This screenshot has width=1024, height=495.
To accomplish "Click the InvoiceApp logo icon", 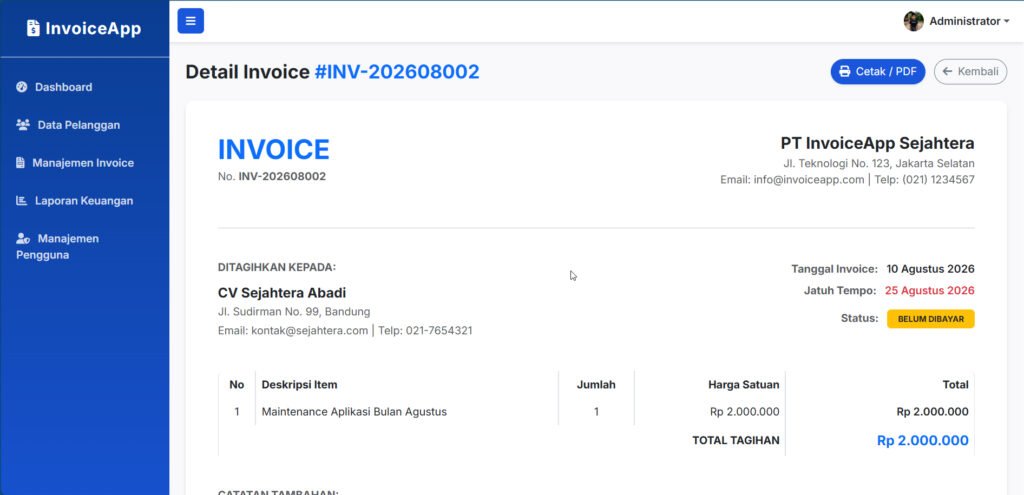I will (33, 28).
